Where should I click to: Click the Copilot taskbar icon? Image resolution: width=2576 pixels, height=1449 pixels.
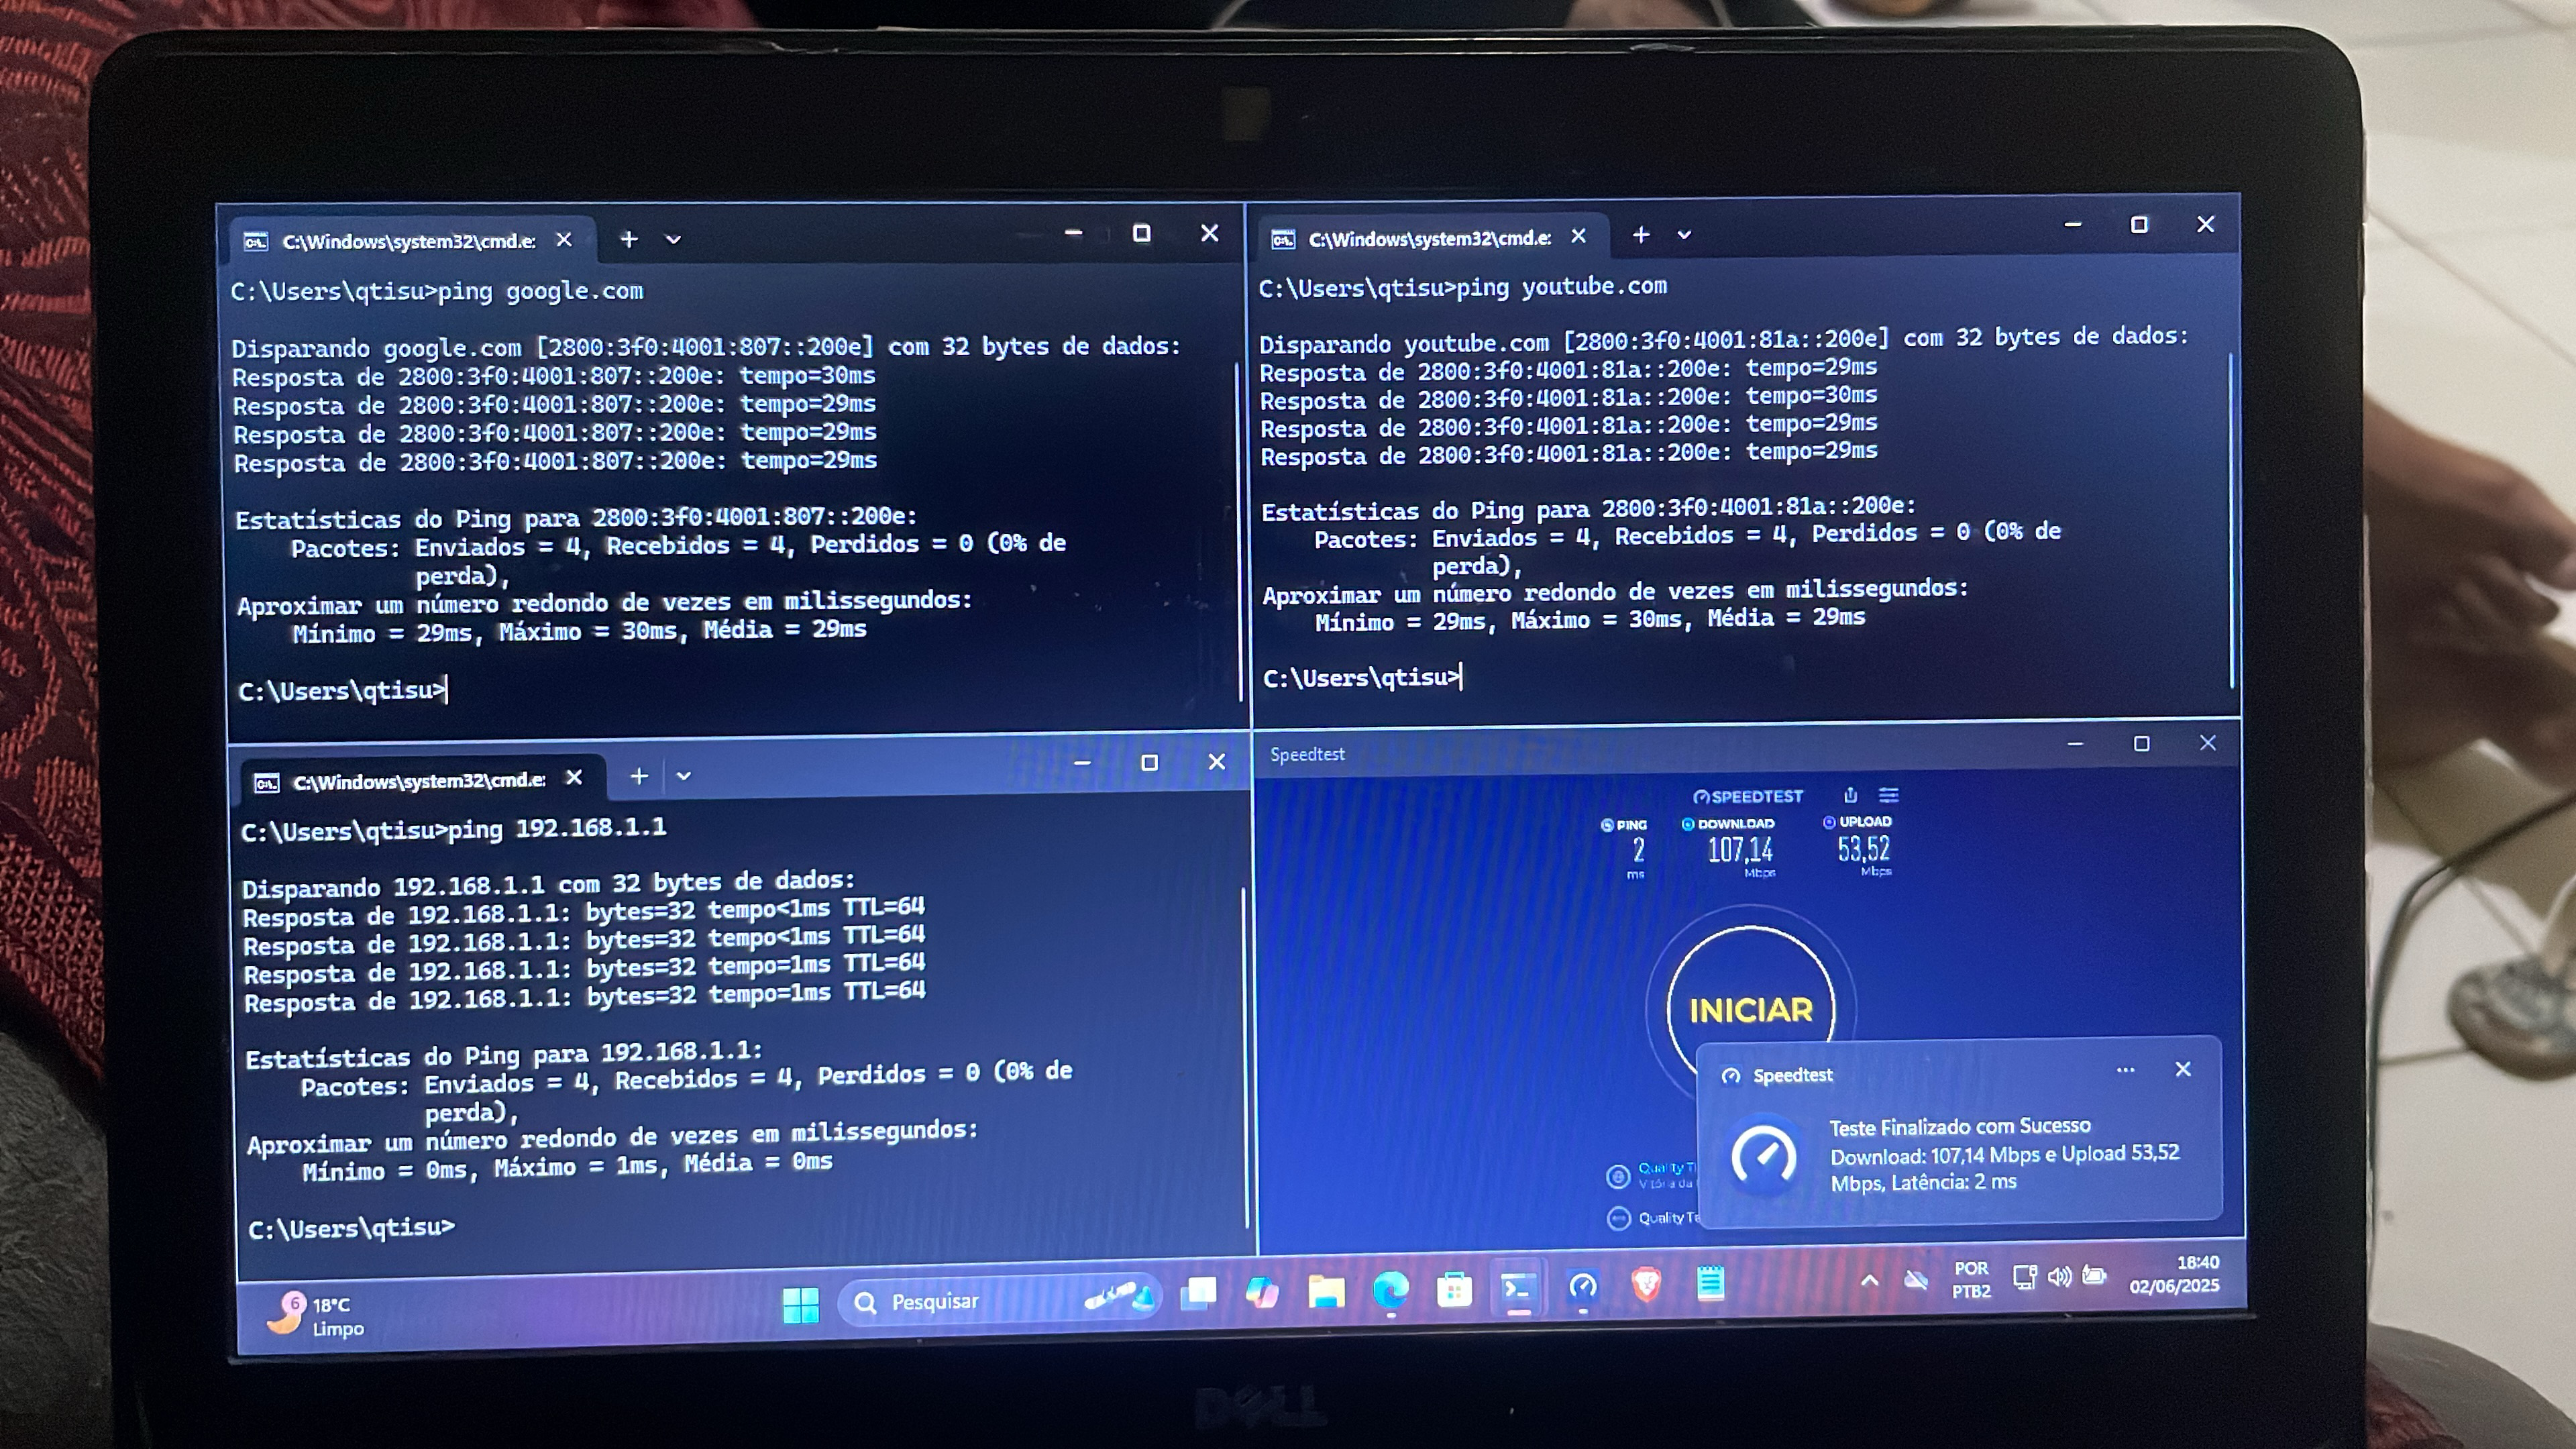pos(1262,1293)
